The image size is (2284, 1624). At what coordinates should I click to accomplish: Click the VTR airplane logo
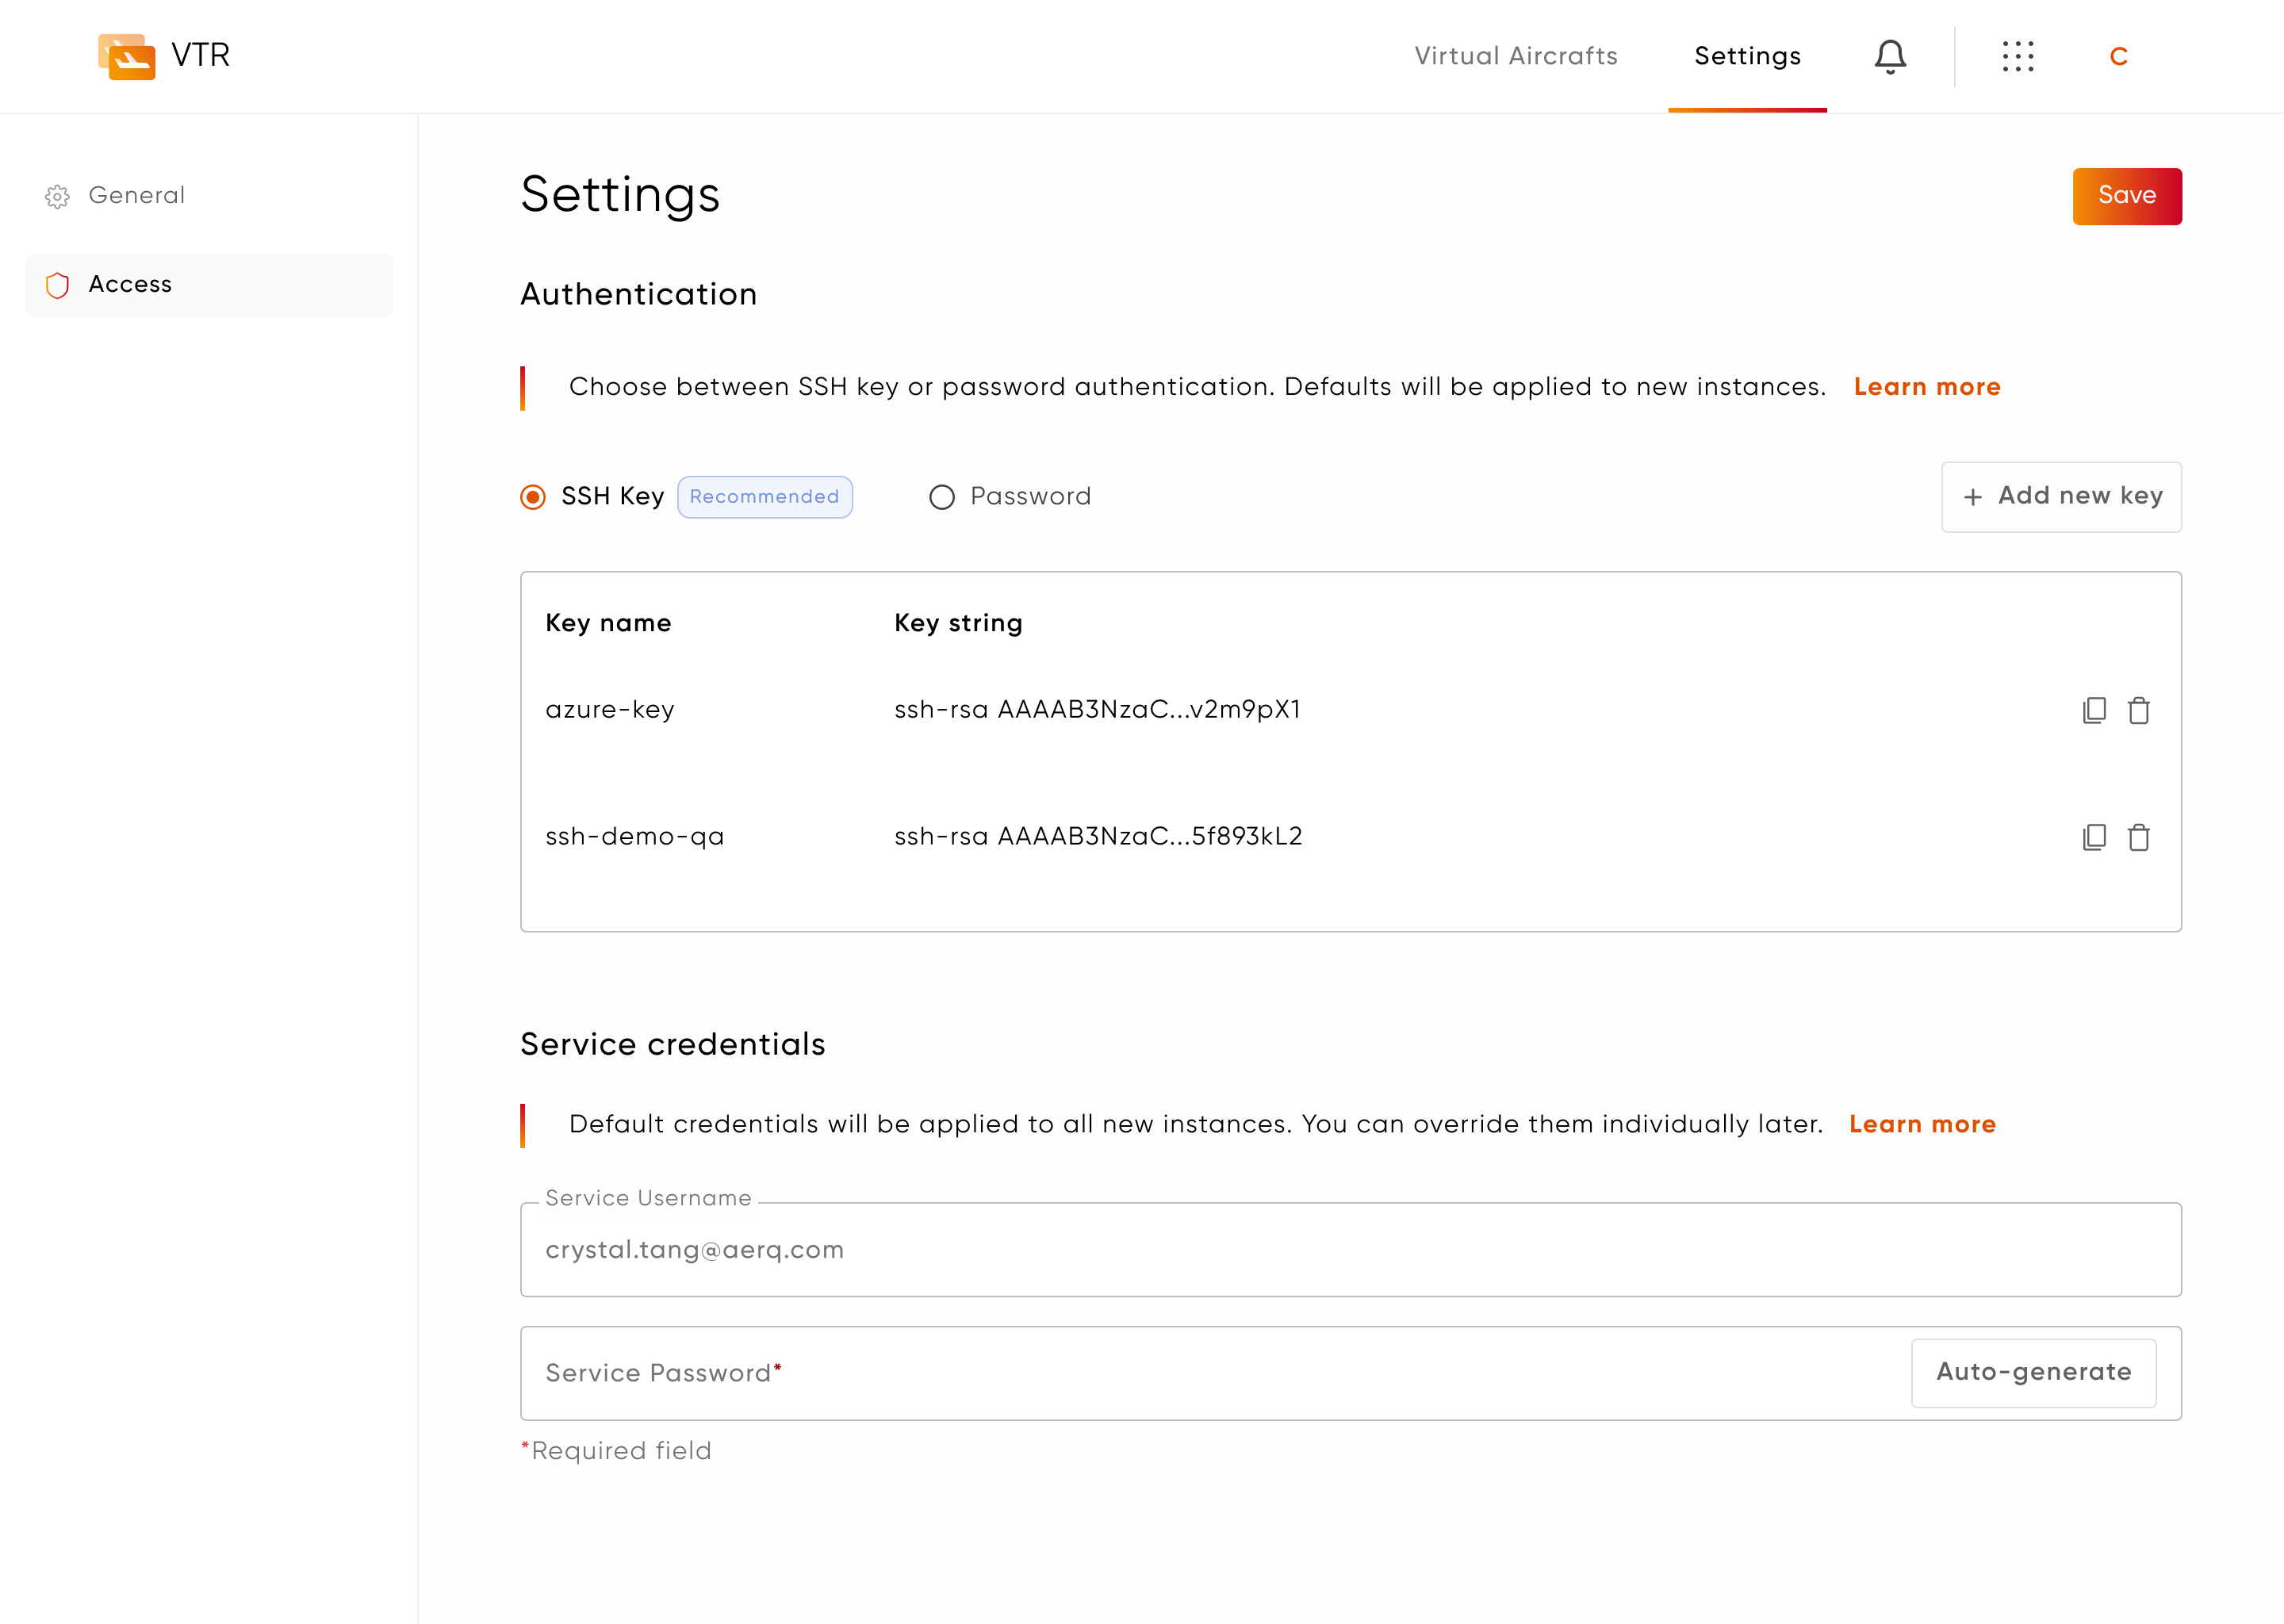[x=127, y=56]
